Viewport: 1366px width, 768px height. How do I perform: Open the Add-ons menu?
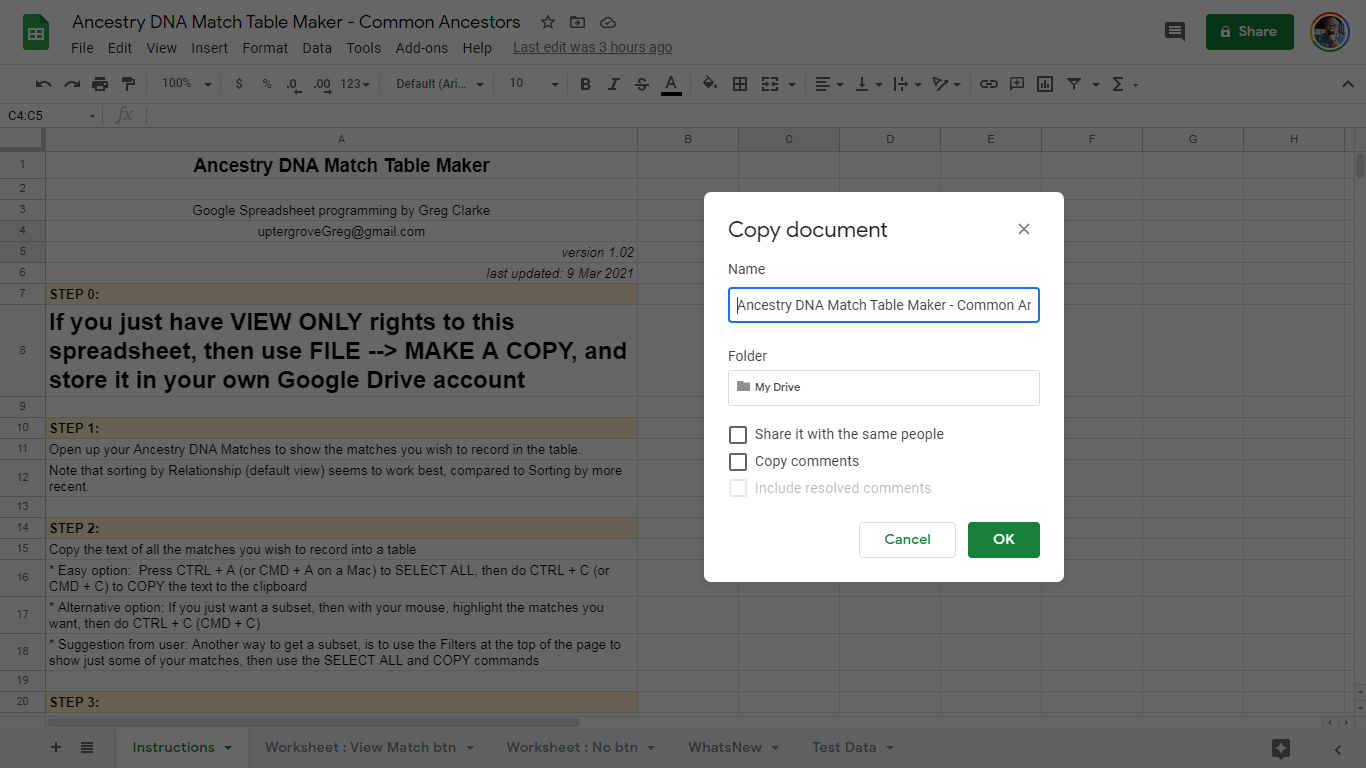coord(422,48)
